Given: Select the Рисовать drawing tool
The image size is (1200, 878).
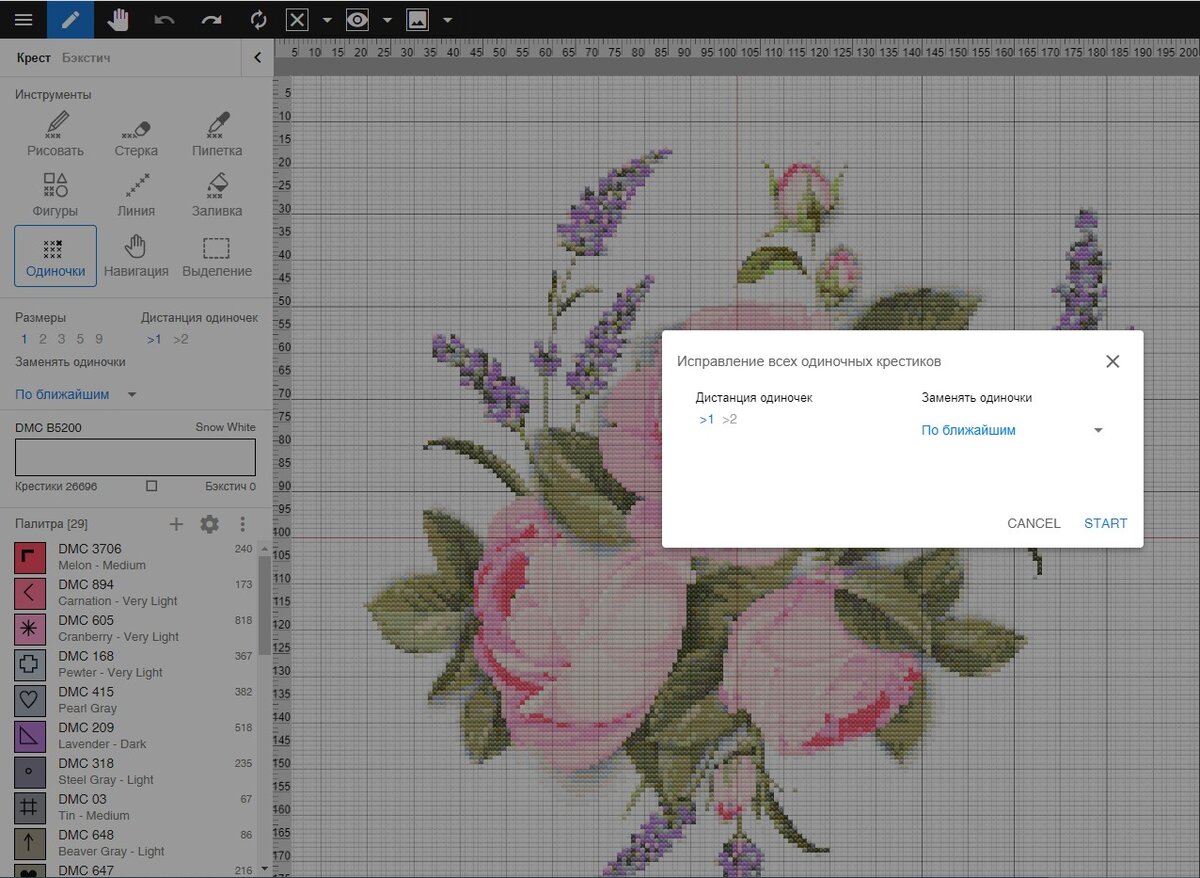Looking at the screenshot, I should pyautogui.click(x=55, y=135).
